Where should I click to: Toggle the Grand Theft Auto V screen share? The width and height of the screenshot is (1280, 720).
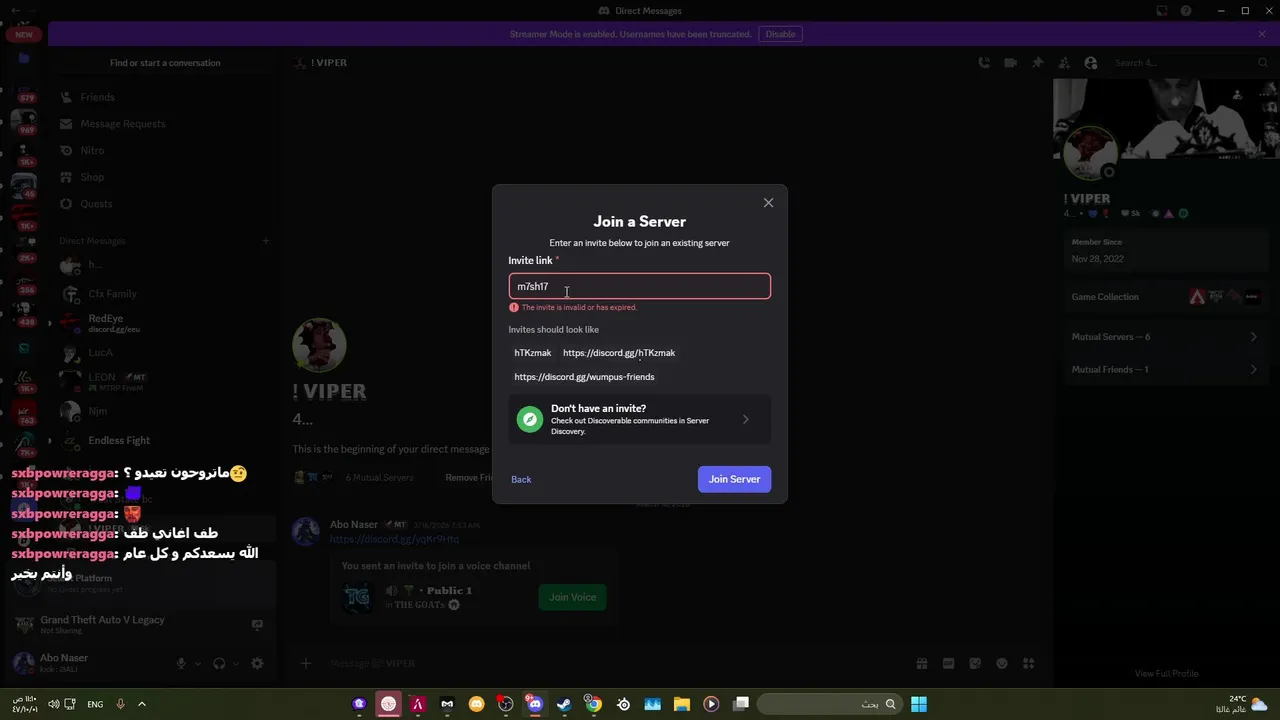pos(257,625)
